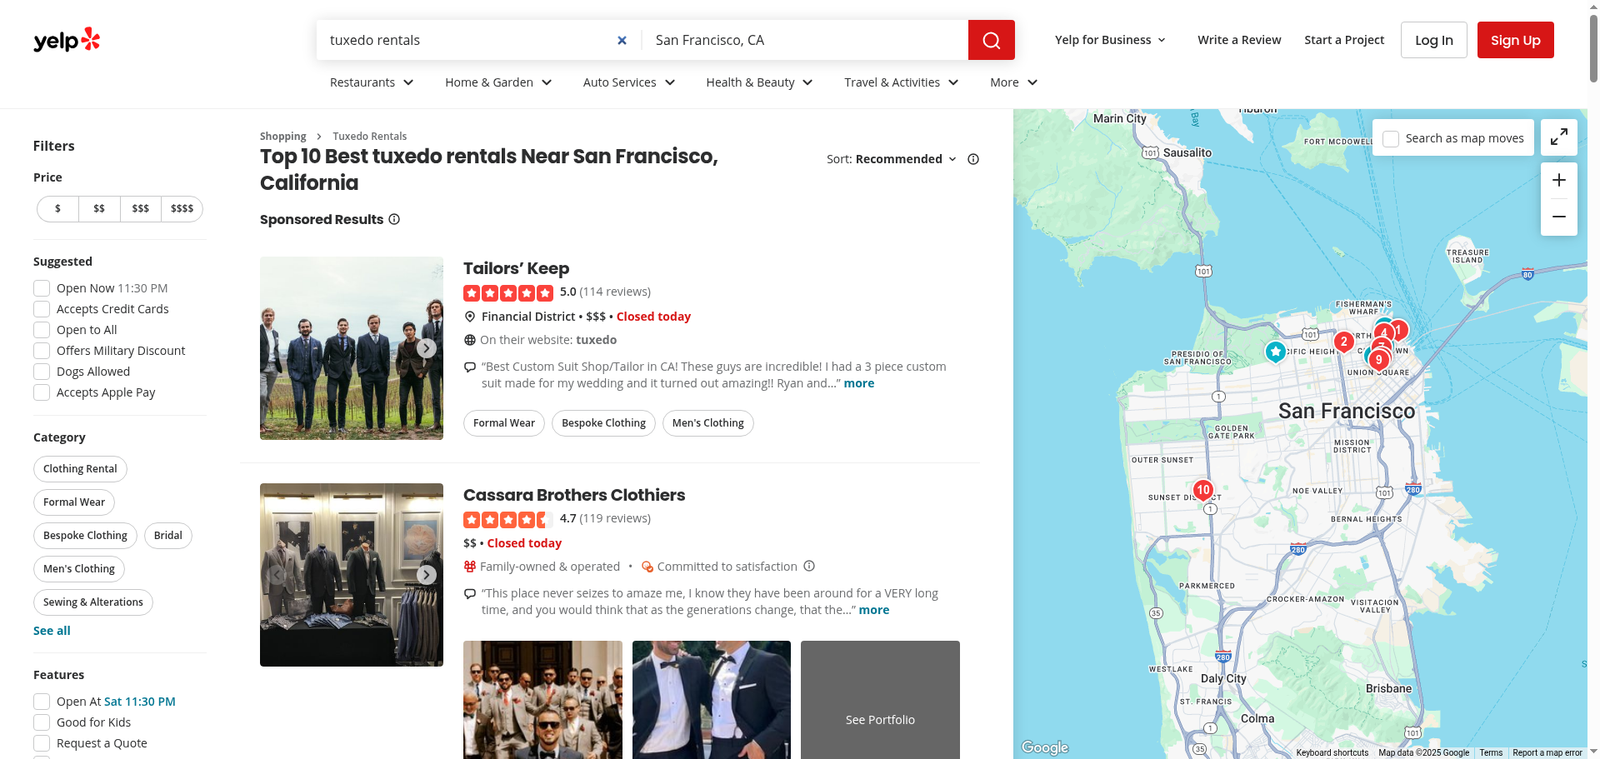
Task: Select the single $ price filter
Action: pyautogui.click(x=58, y=209)
